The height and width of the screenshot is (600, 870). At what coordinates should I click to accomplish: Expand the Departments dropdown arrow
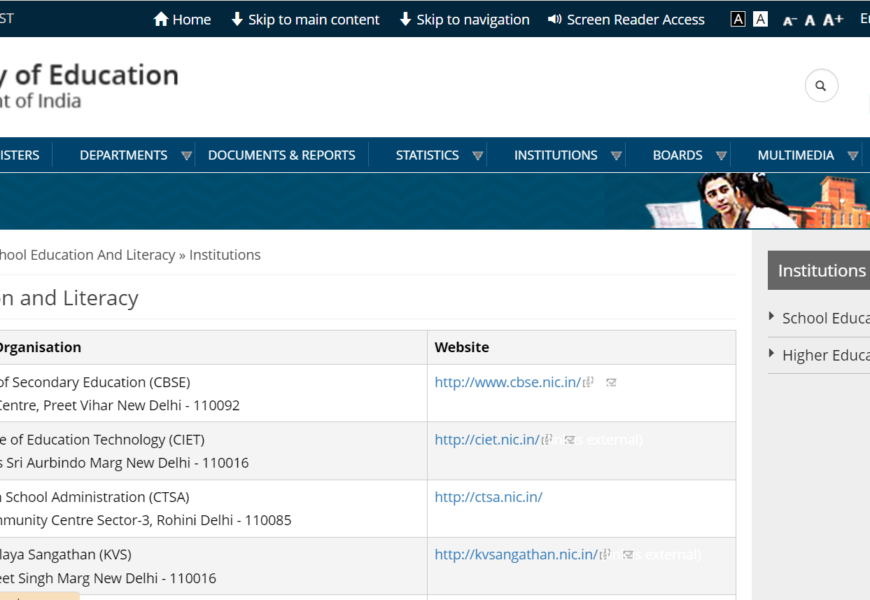(186, 156)
